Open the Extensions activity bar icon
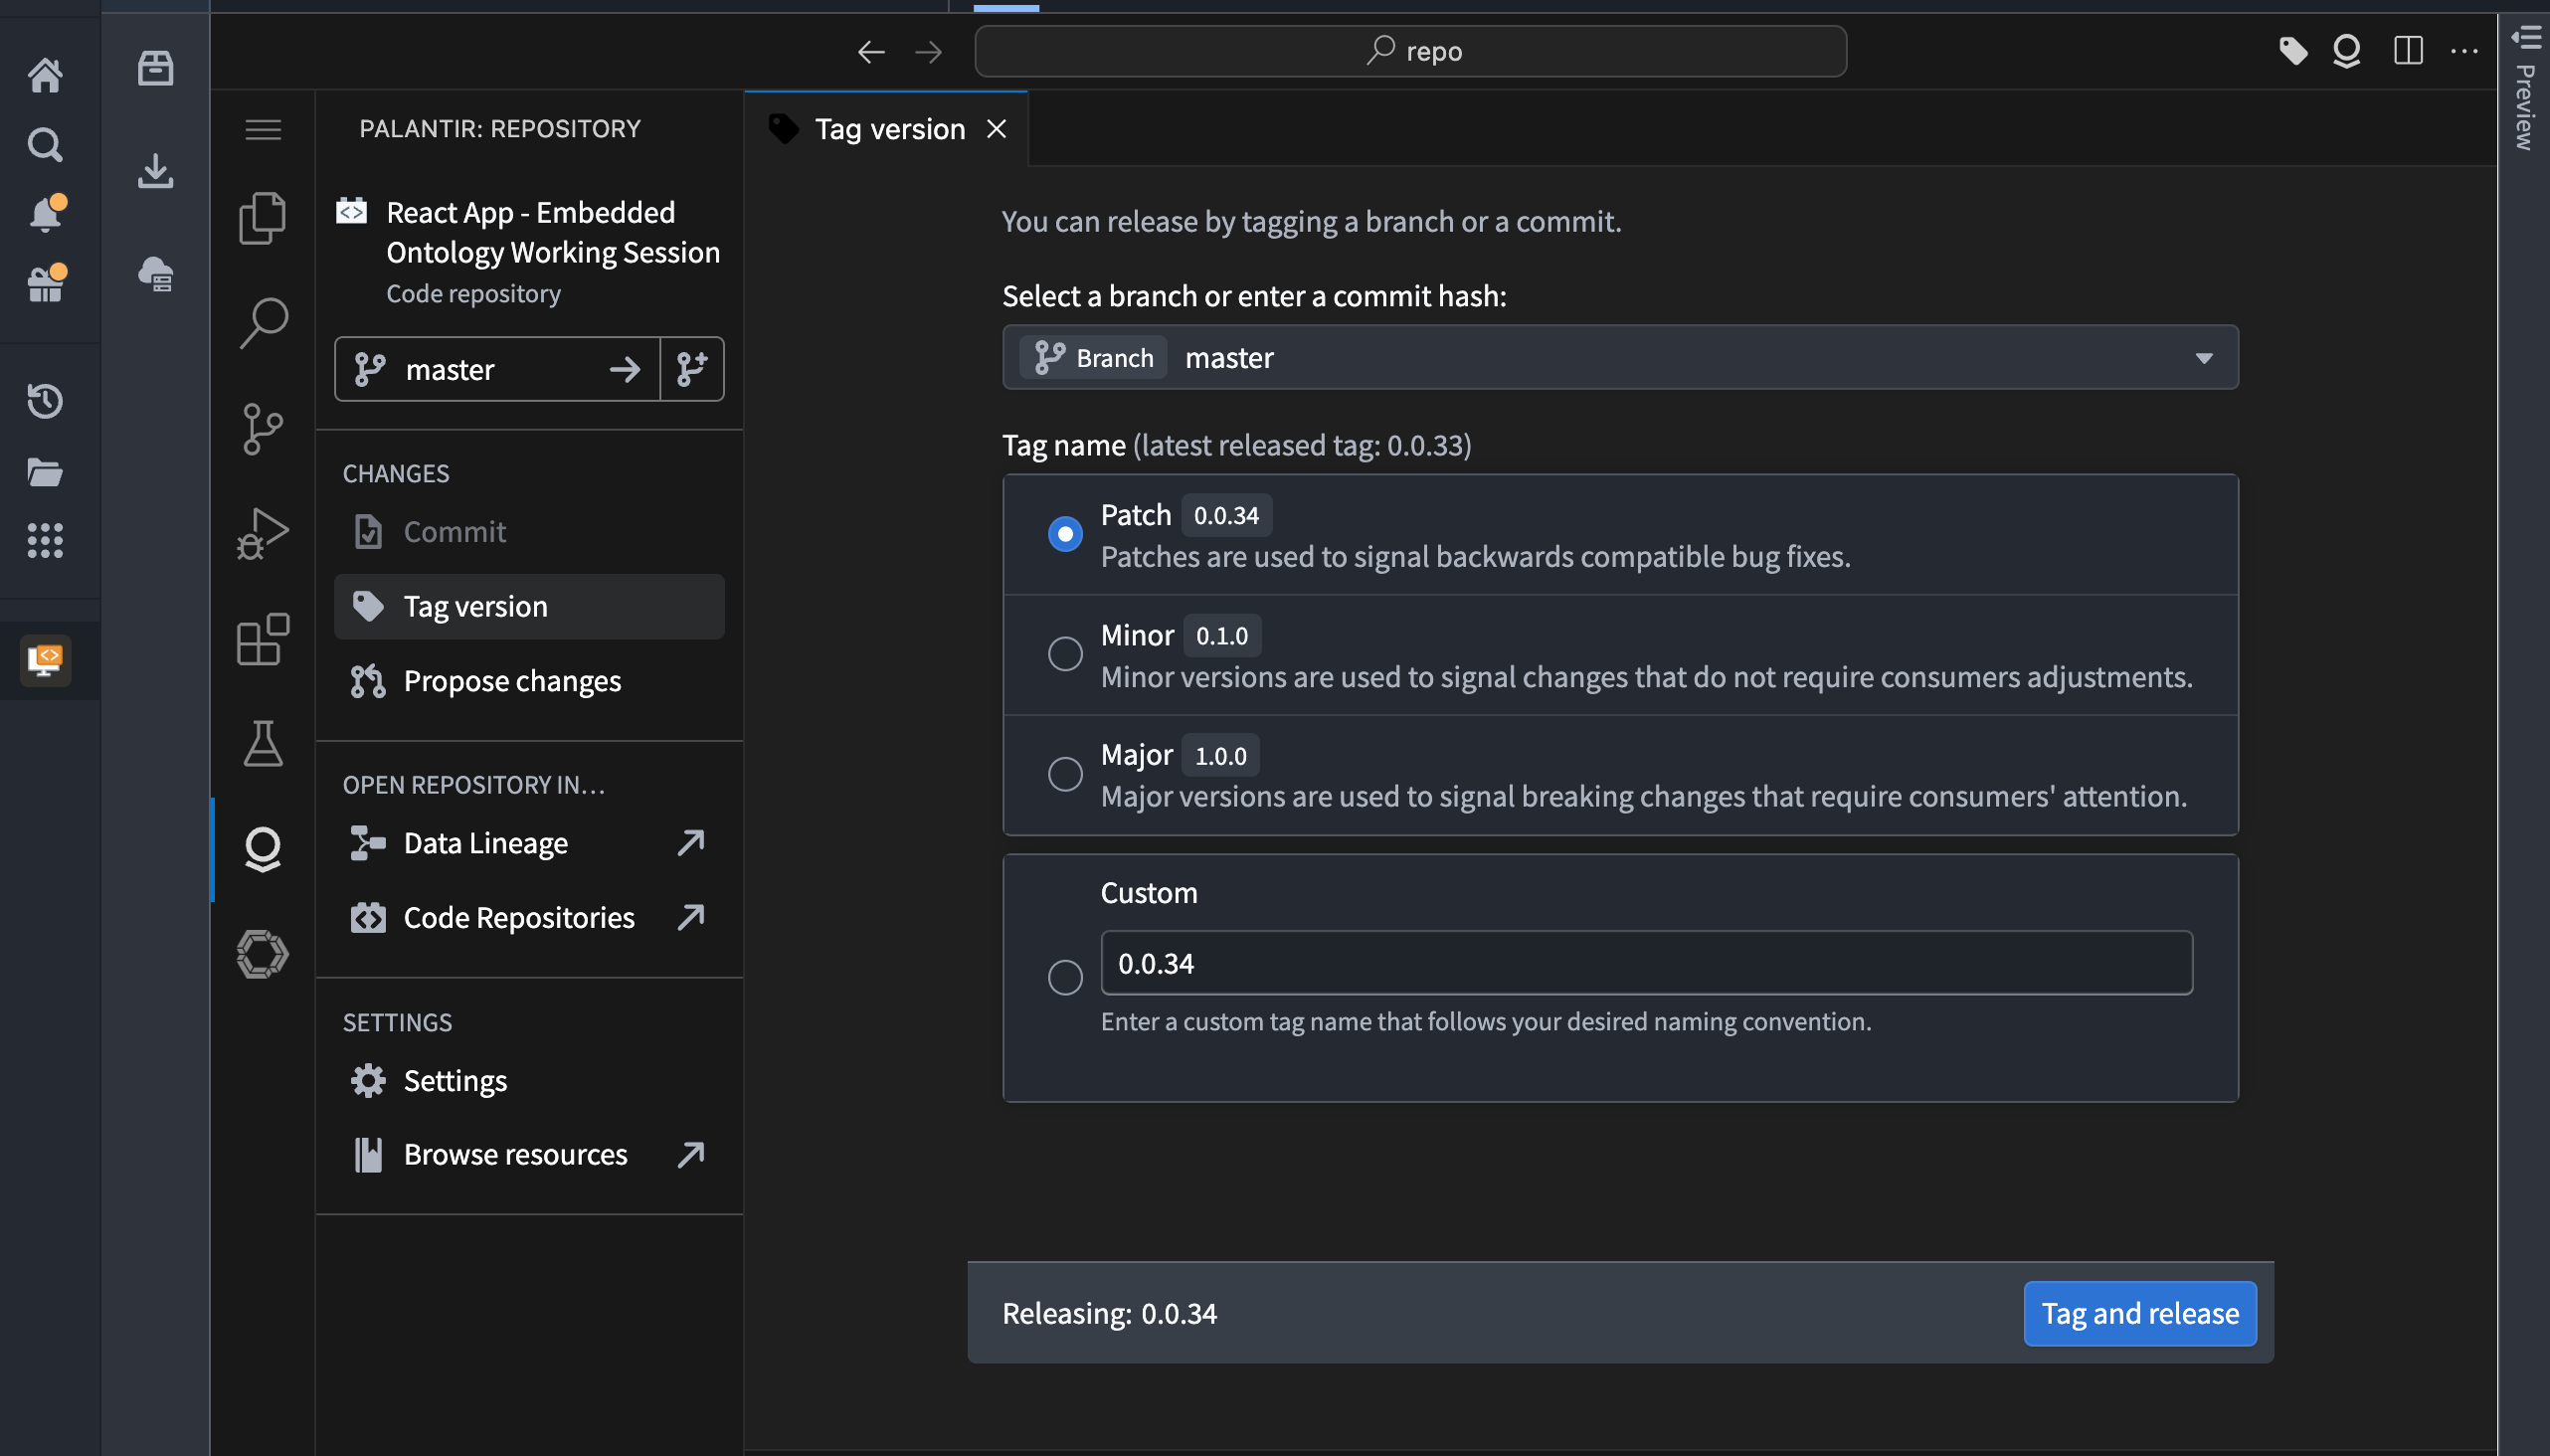The width and height of the screenshot is (2550, 1456). (262, 640)
